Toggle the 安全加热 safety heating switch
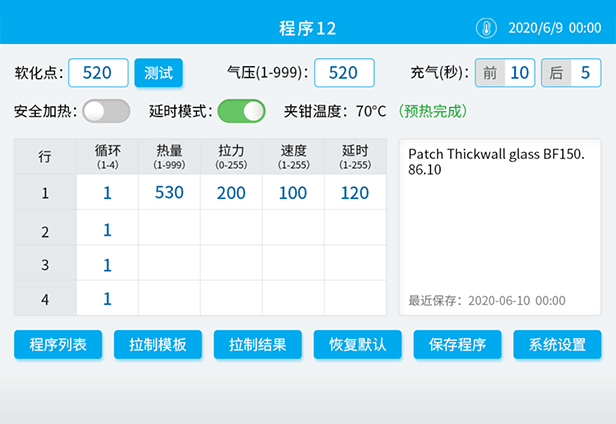Viewport: 616px width, 424px height. click(x=106, y=110)
